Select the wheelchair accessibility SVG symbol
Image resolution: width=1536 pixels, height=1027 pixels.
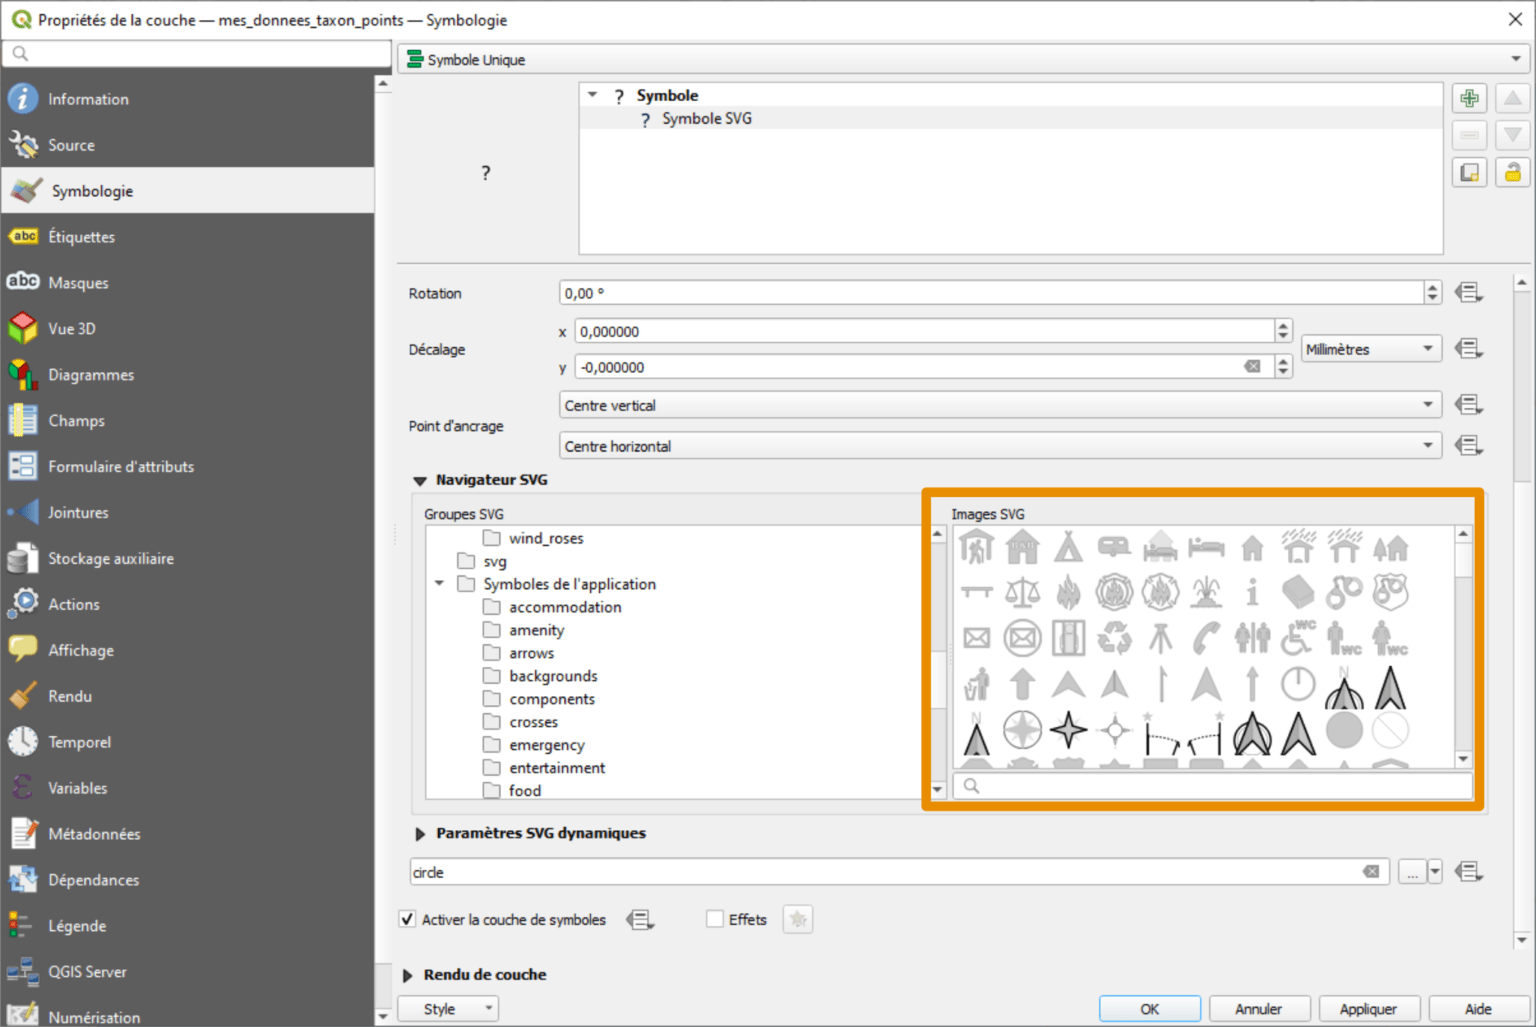click(x=1298, y=638)
